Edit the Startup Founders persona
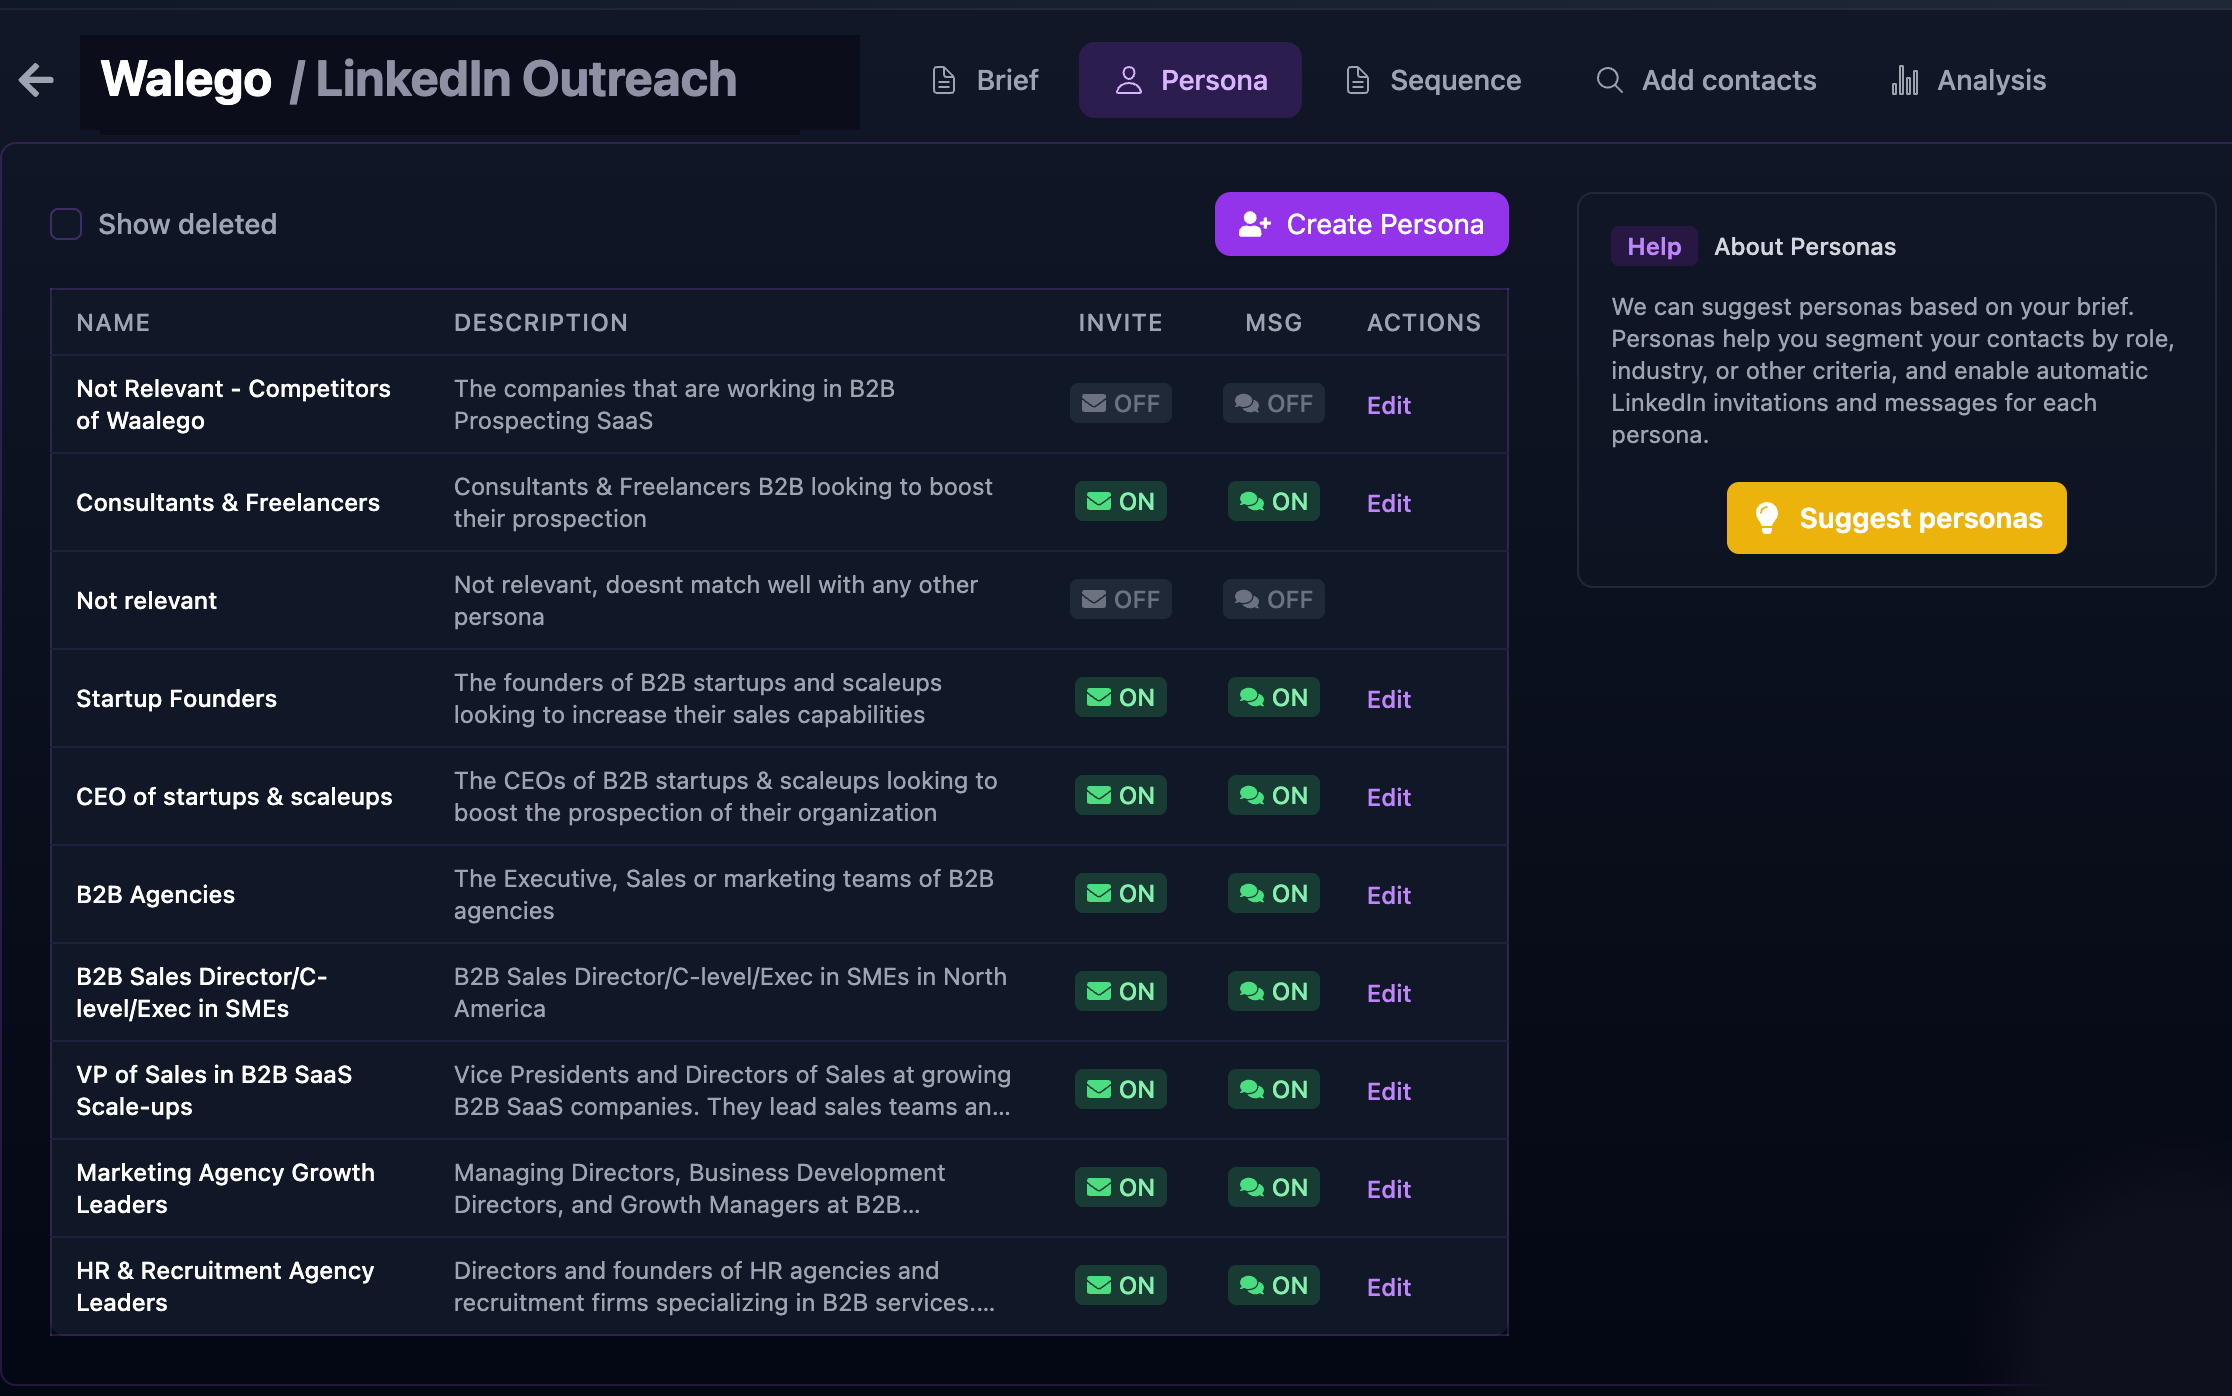 pos(1388,699)
